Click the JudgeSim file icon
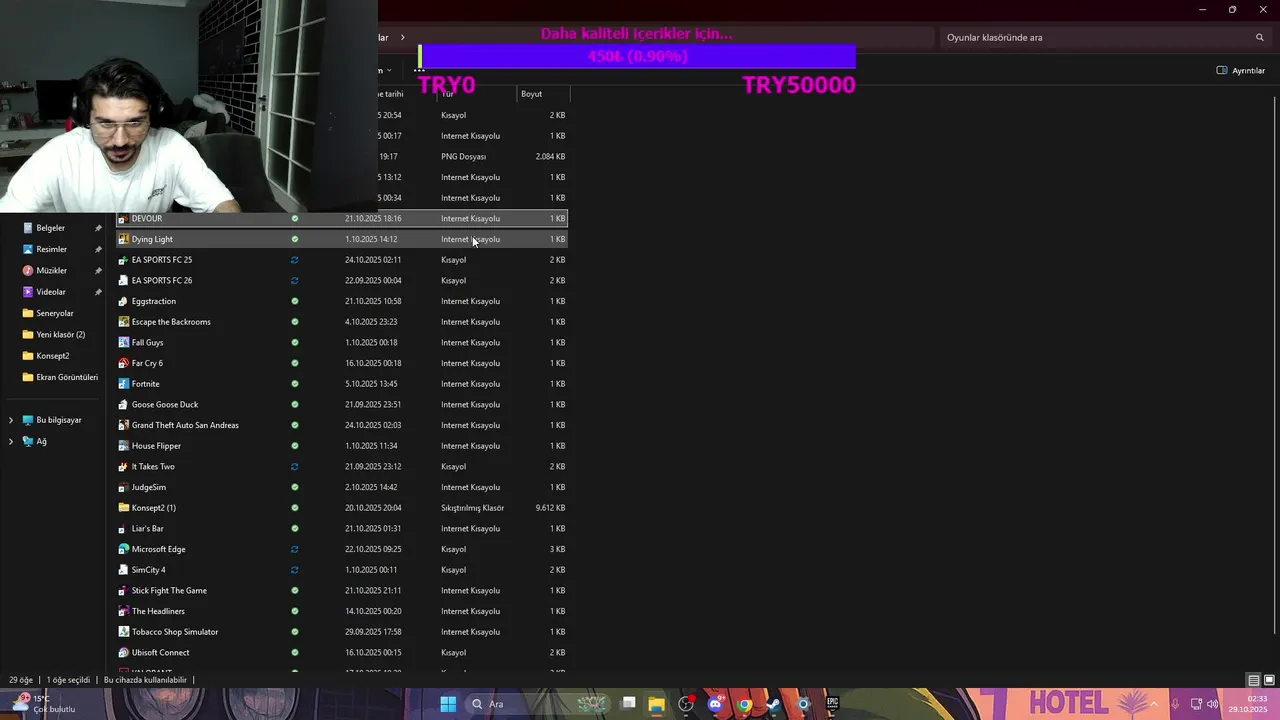Screen dimensions: 1280x720 pyautogui.click(x=124, y=487)
